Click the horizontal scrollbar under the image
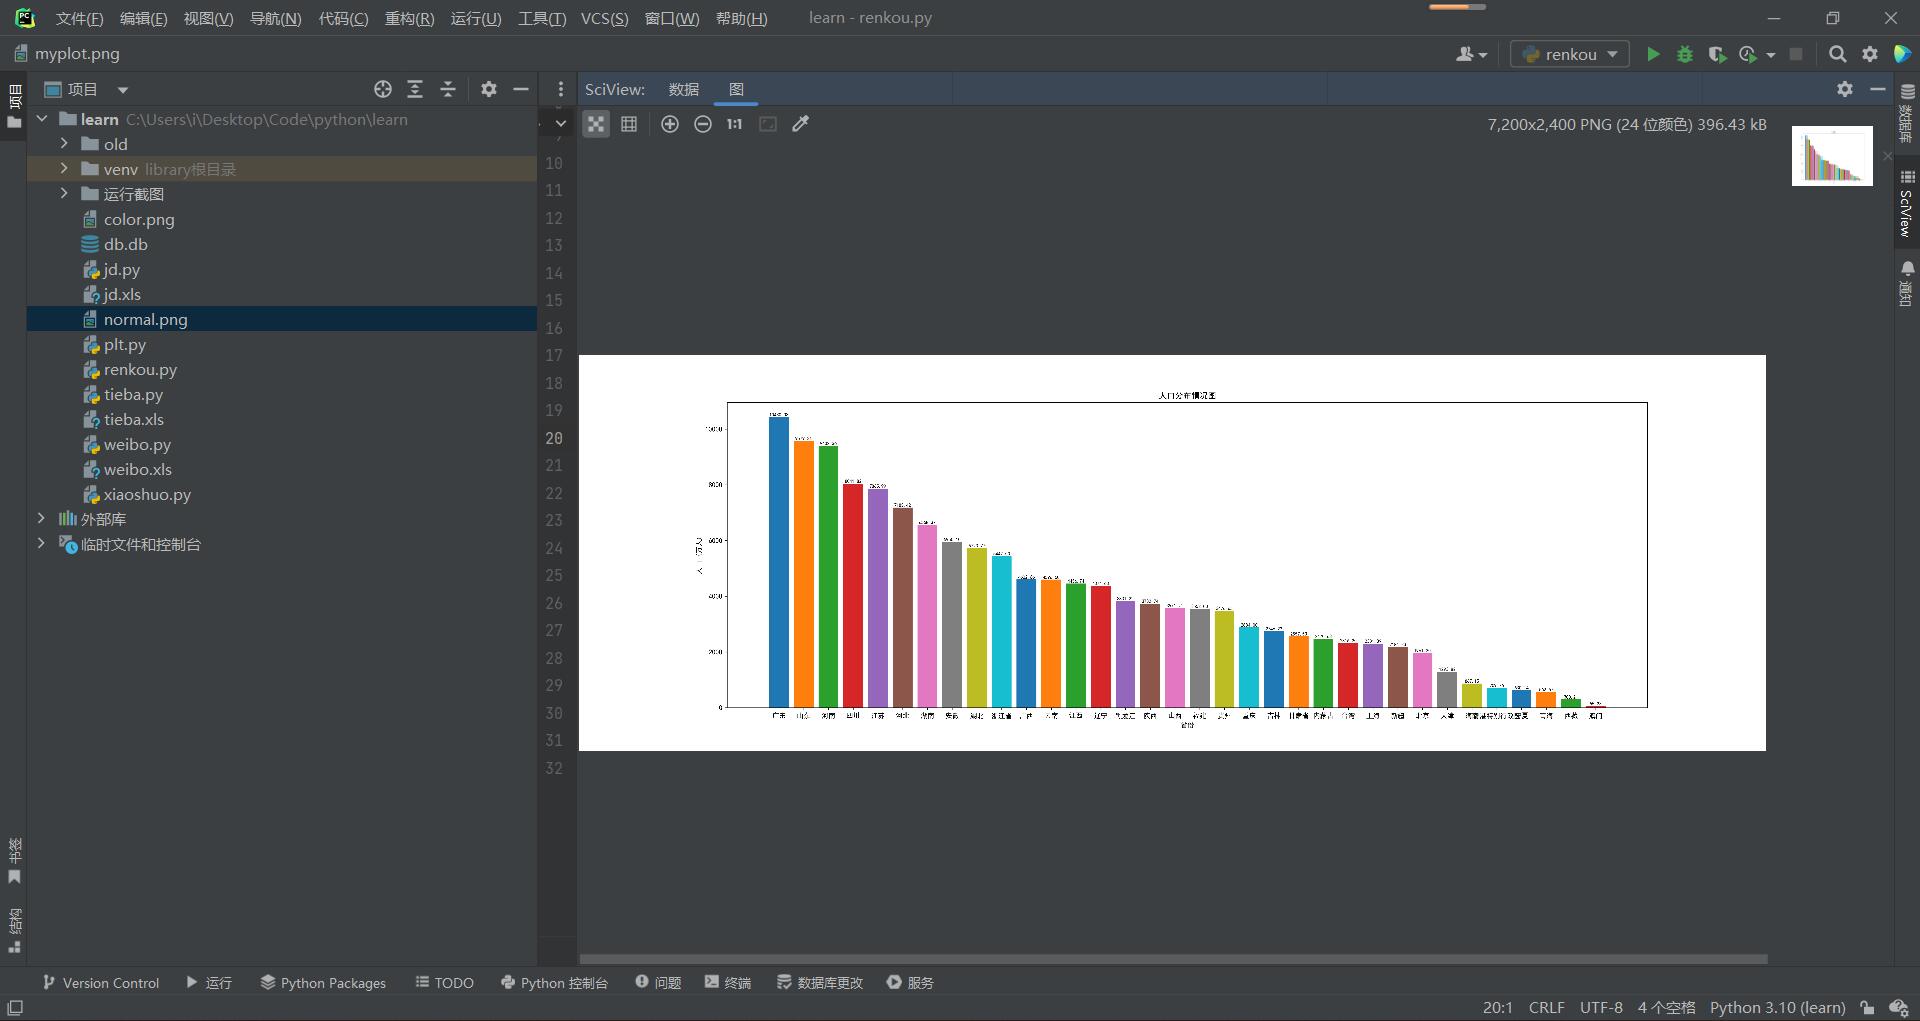Viewport: 1920px width, 1021px height. 1172,959
